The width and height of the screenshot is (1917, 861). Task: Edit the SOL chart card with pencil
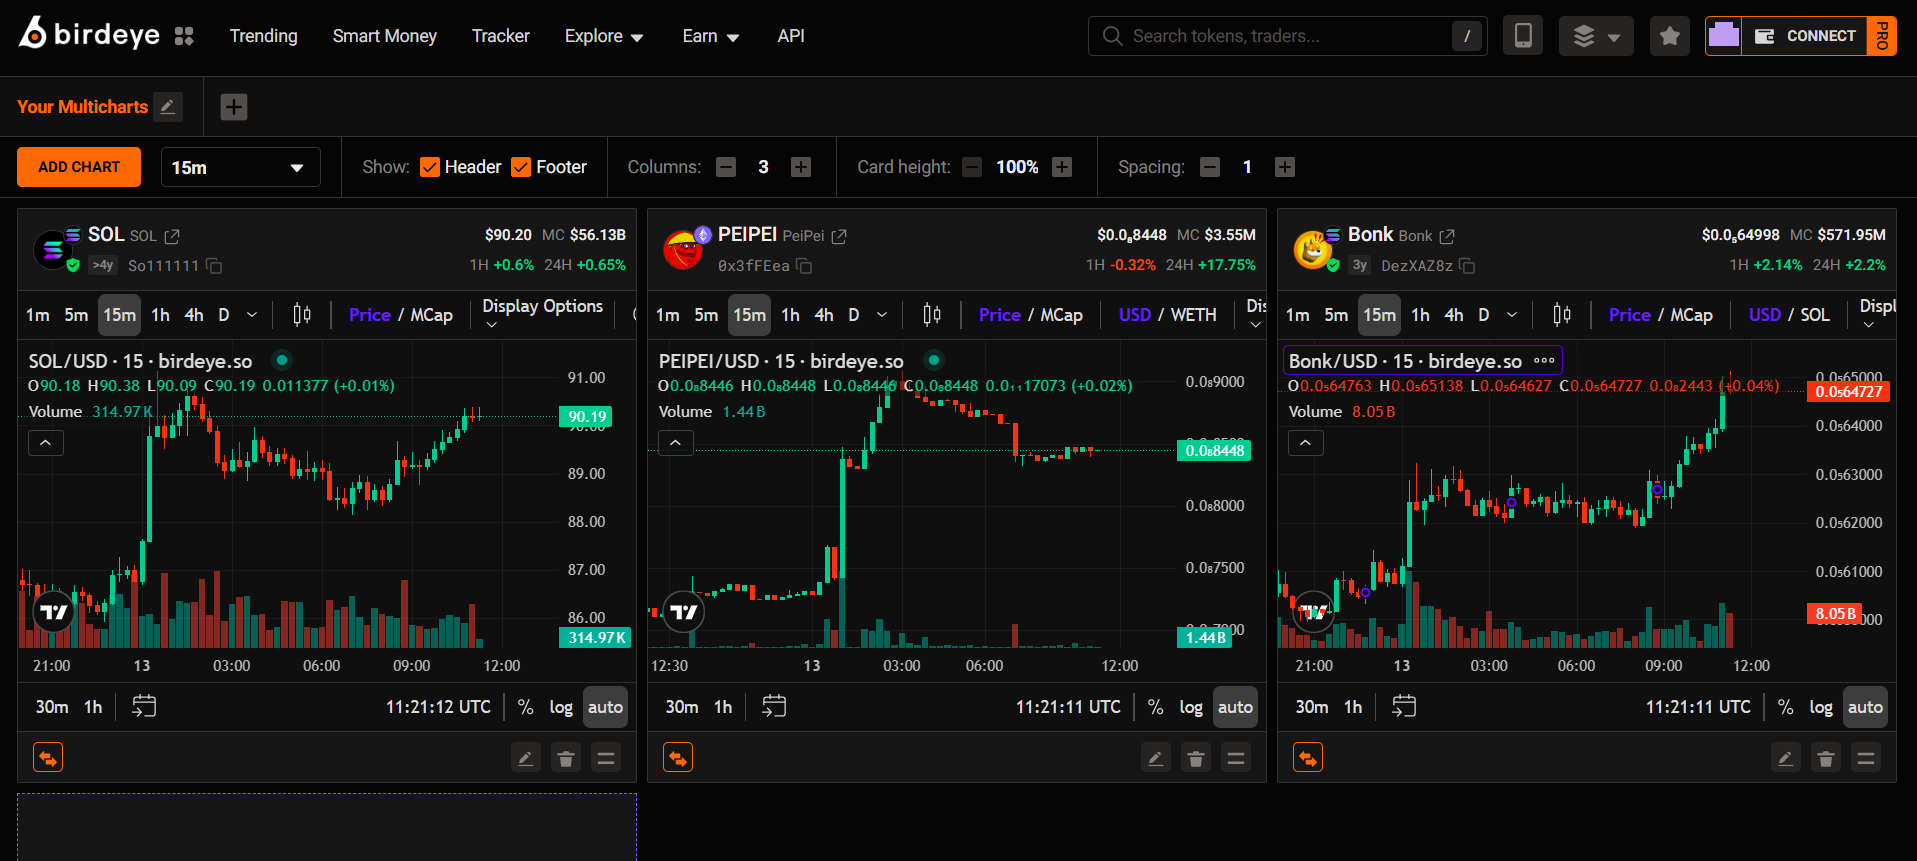(526, 759)
